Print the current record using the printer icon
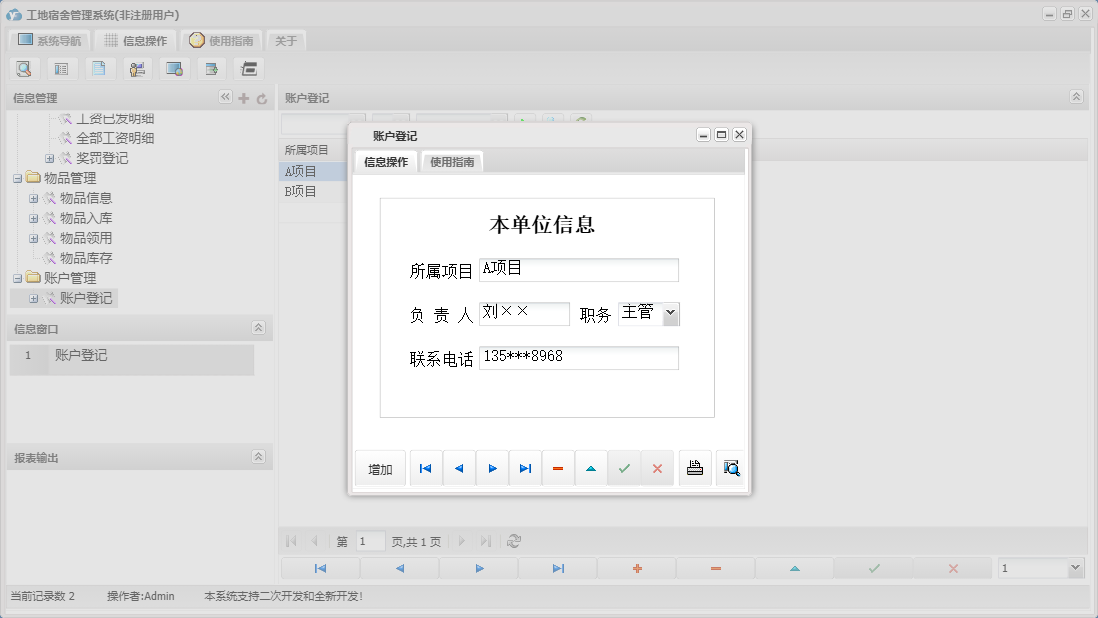 695,468
